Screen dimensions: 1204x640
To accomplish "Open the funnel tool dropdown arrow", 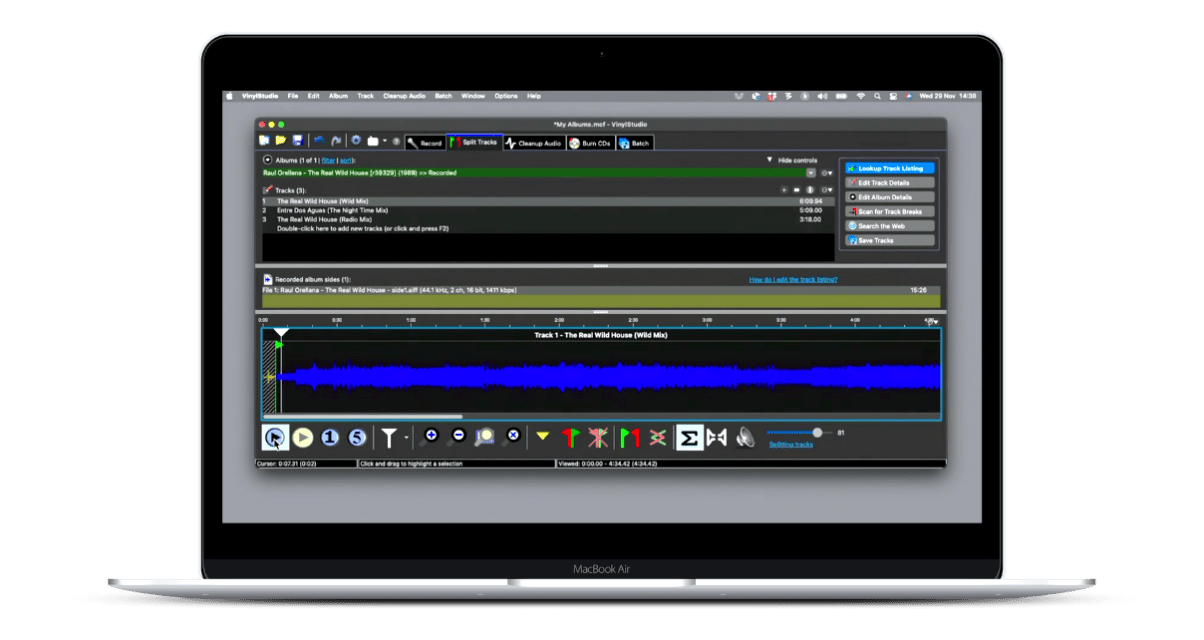I will (x=406, y=438).
